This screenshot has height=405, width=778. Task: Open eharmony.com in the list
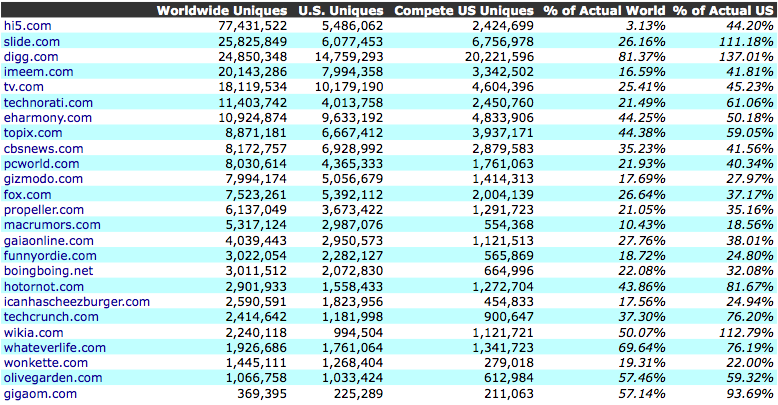coord(48,117)
